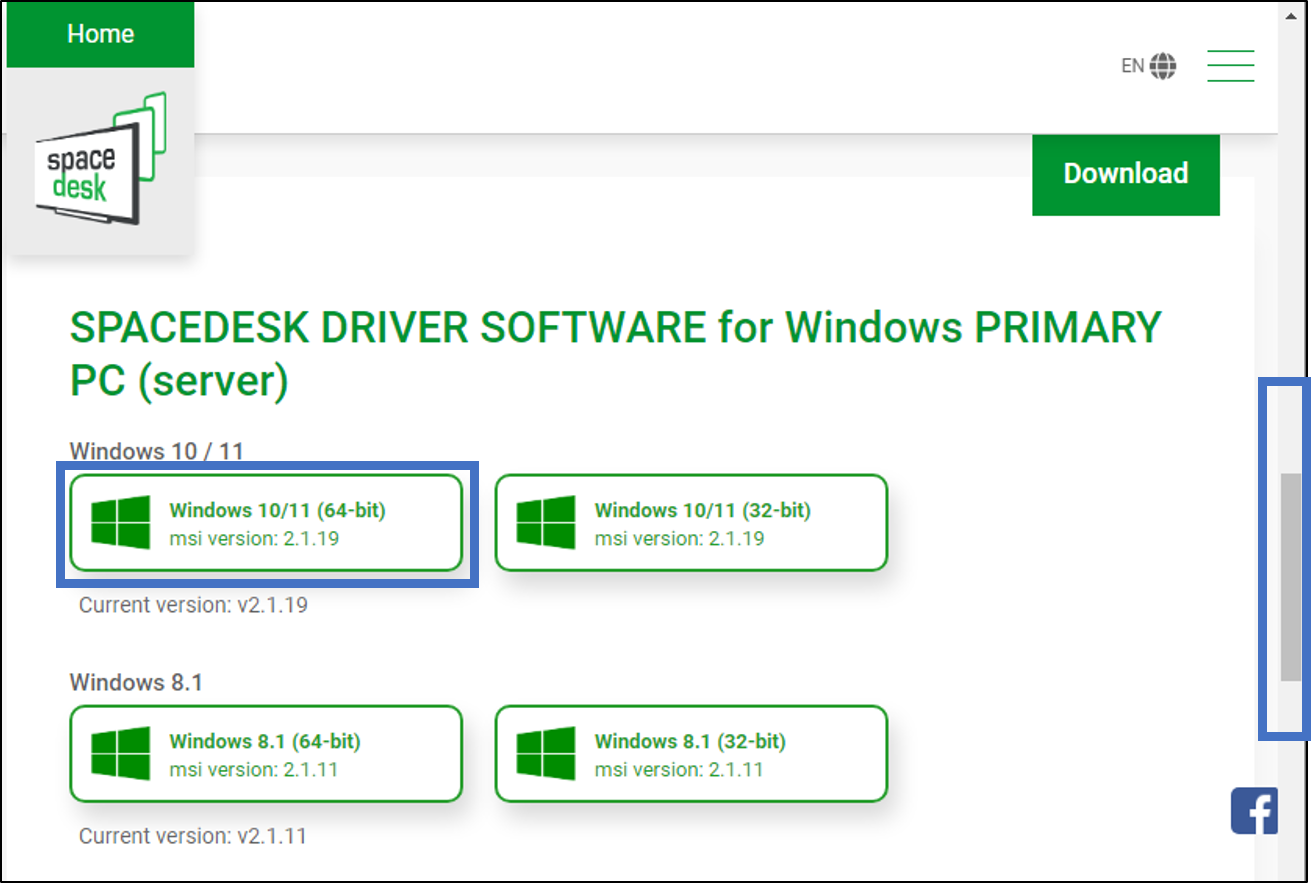Screen dimensions: 1311x883
Task: Click the spacedesk logo
Action: point(101,158)
